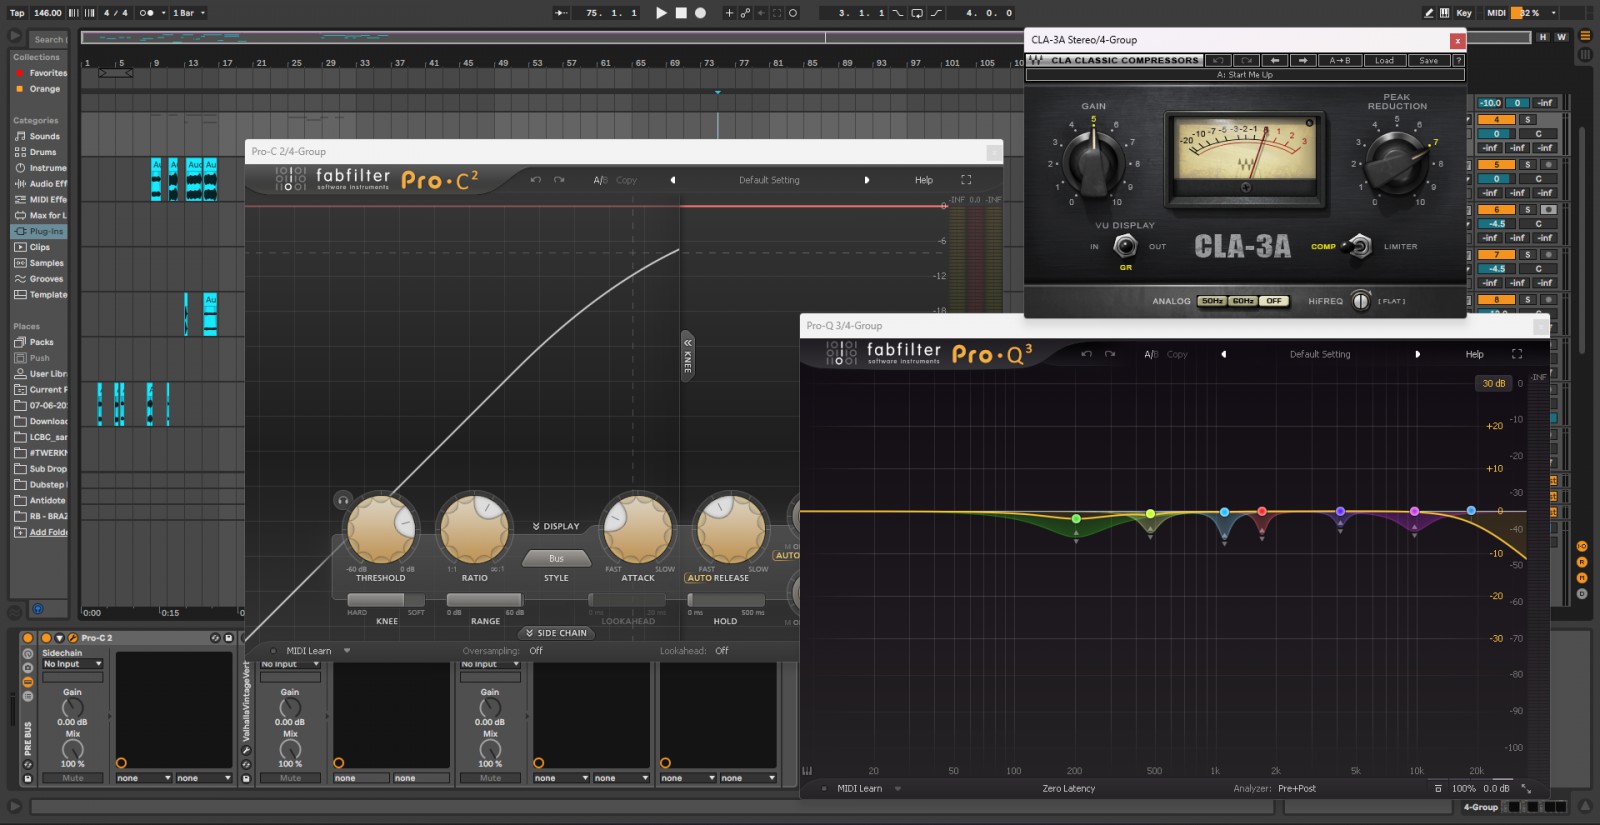Arm the Arrangement Record button

pos(700,13)
